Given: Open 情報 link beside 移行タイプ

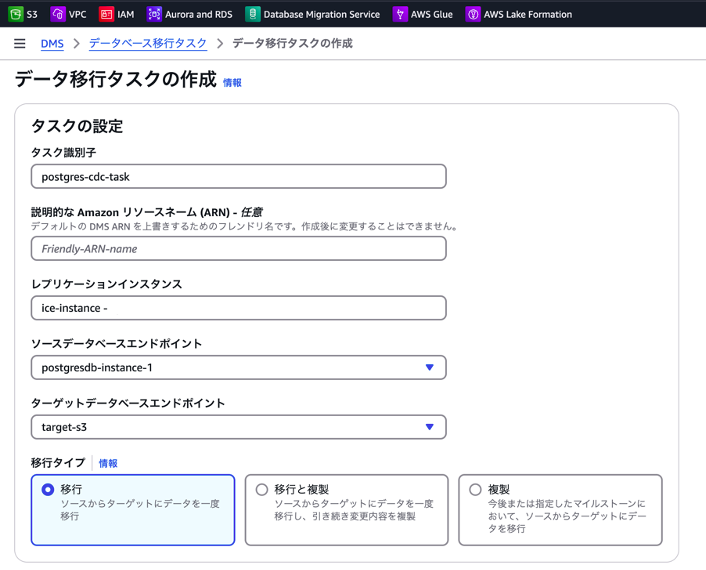Looking at the screenshot, I should tap(108, 463).
